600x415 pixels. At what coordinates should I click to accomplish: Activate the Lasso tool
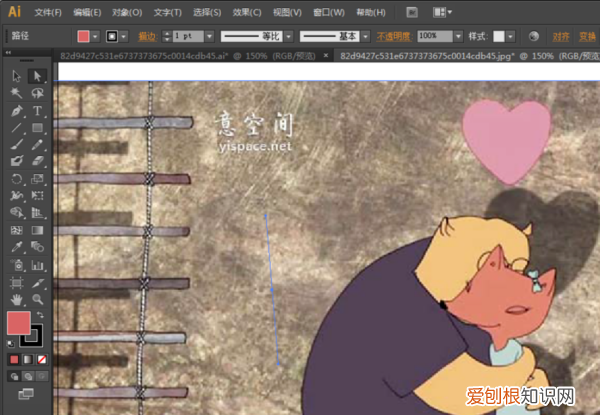tap(37, 93)
